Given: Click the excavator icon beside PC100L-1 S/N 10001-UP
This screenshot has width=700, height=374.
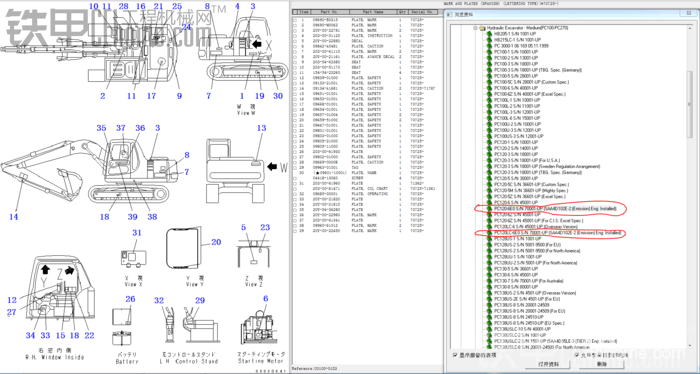Looking at the screenshot, I should [489, 100].
